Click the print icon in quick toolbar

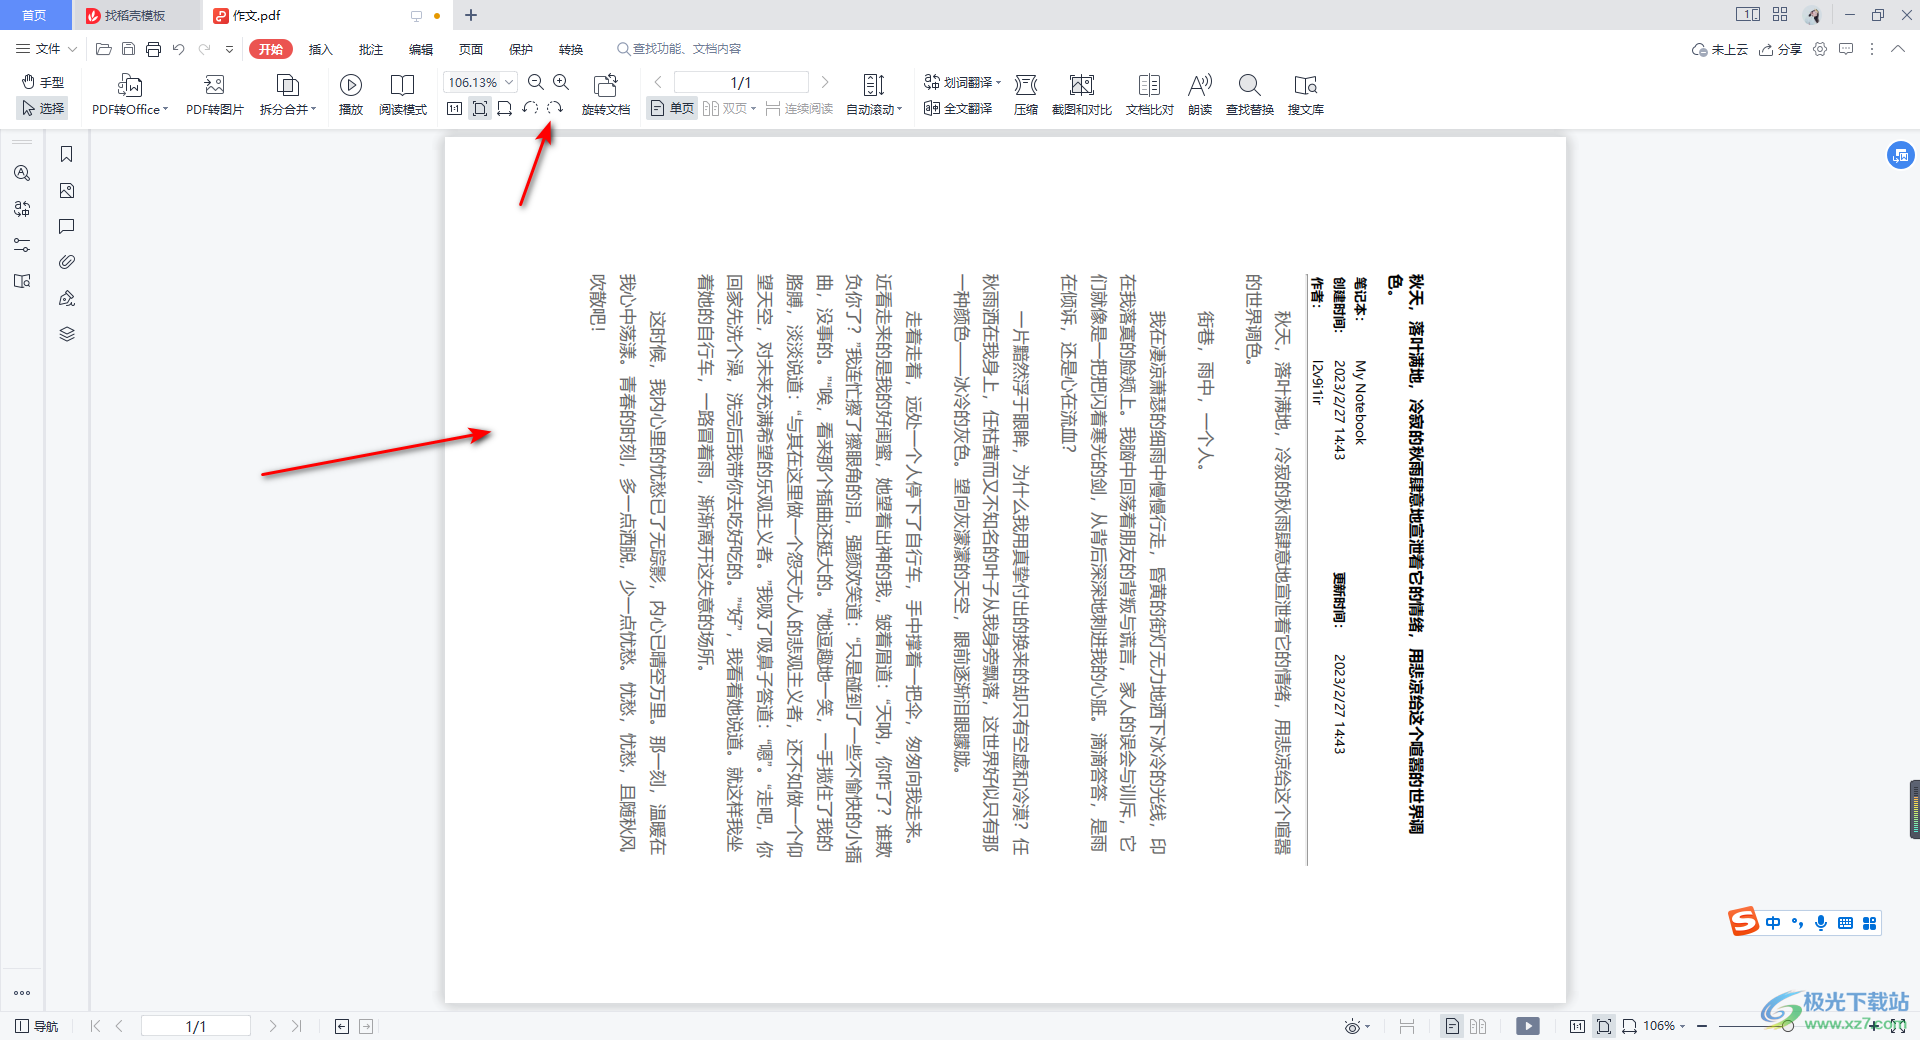click(x=153, y=49)
